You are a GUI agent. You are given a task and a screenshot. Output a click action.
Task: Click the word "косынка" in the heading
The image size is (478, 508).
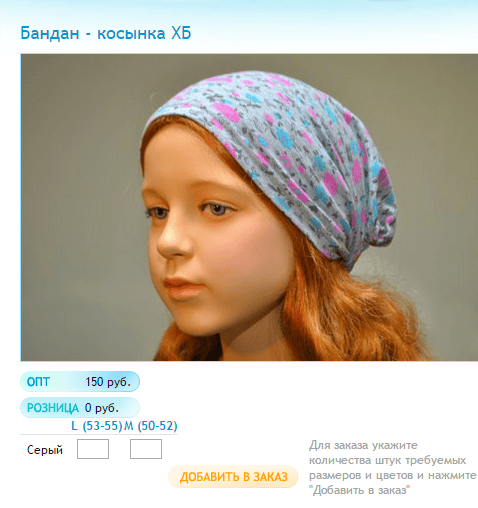click(131, 34)
